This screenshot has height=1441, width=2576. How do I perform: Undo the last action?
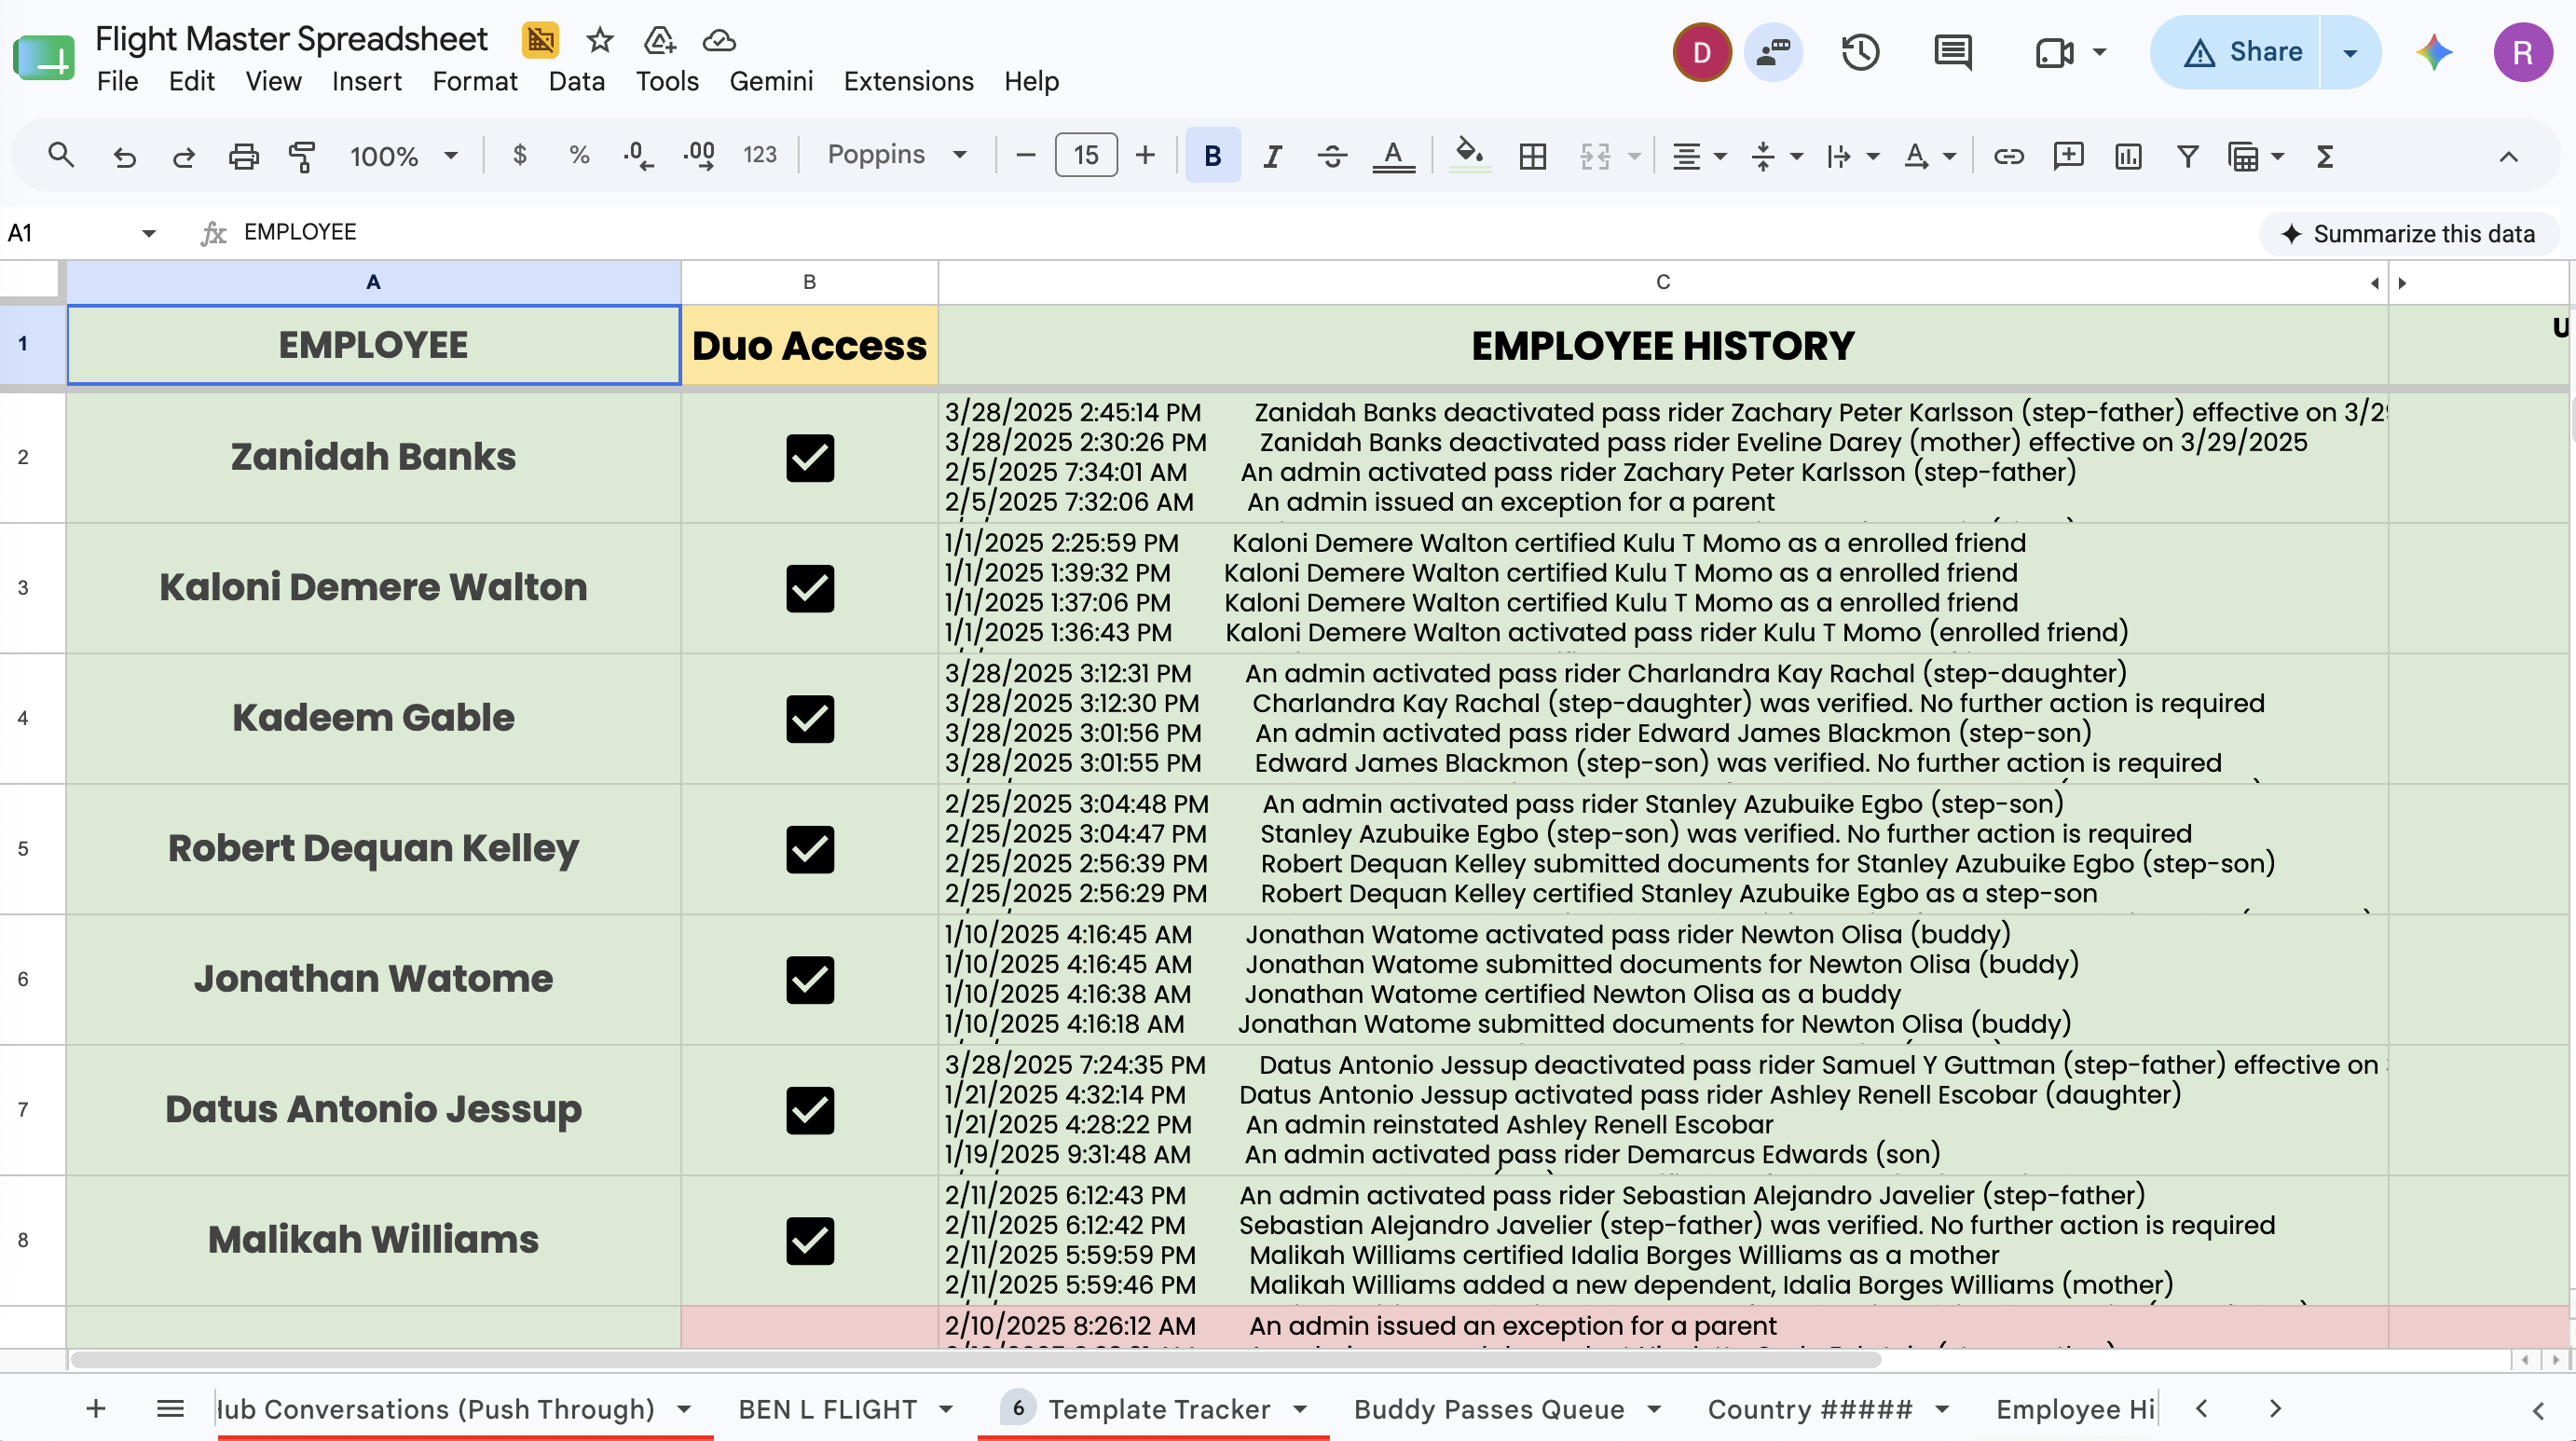point(124,156)
